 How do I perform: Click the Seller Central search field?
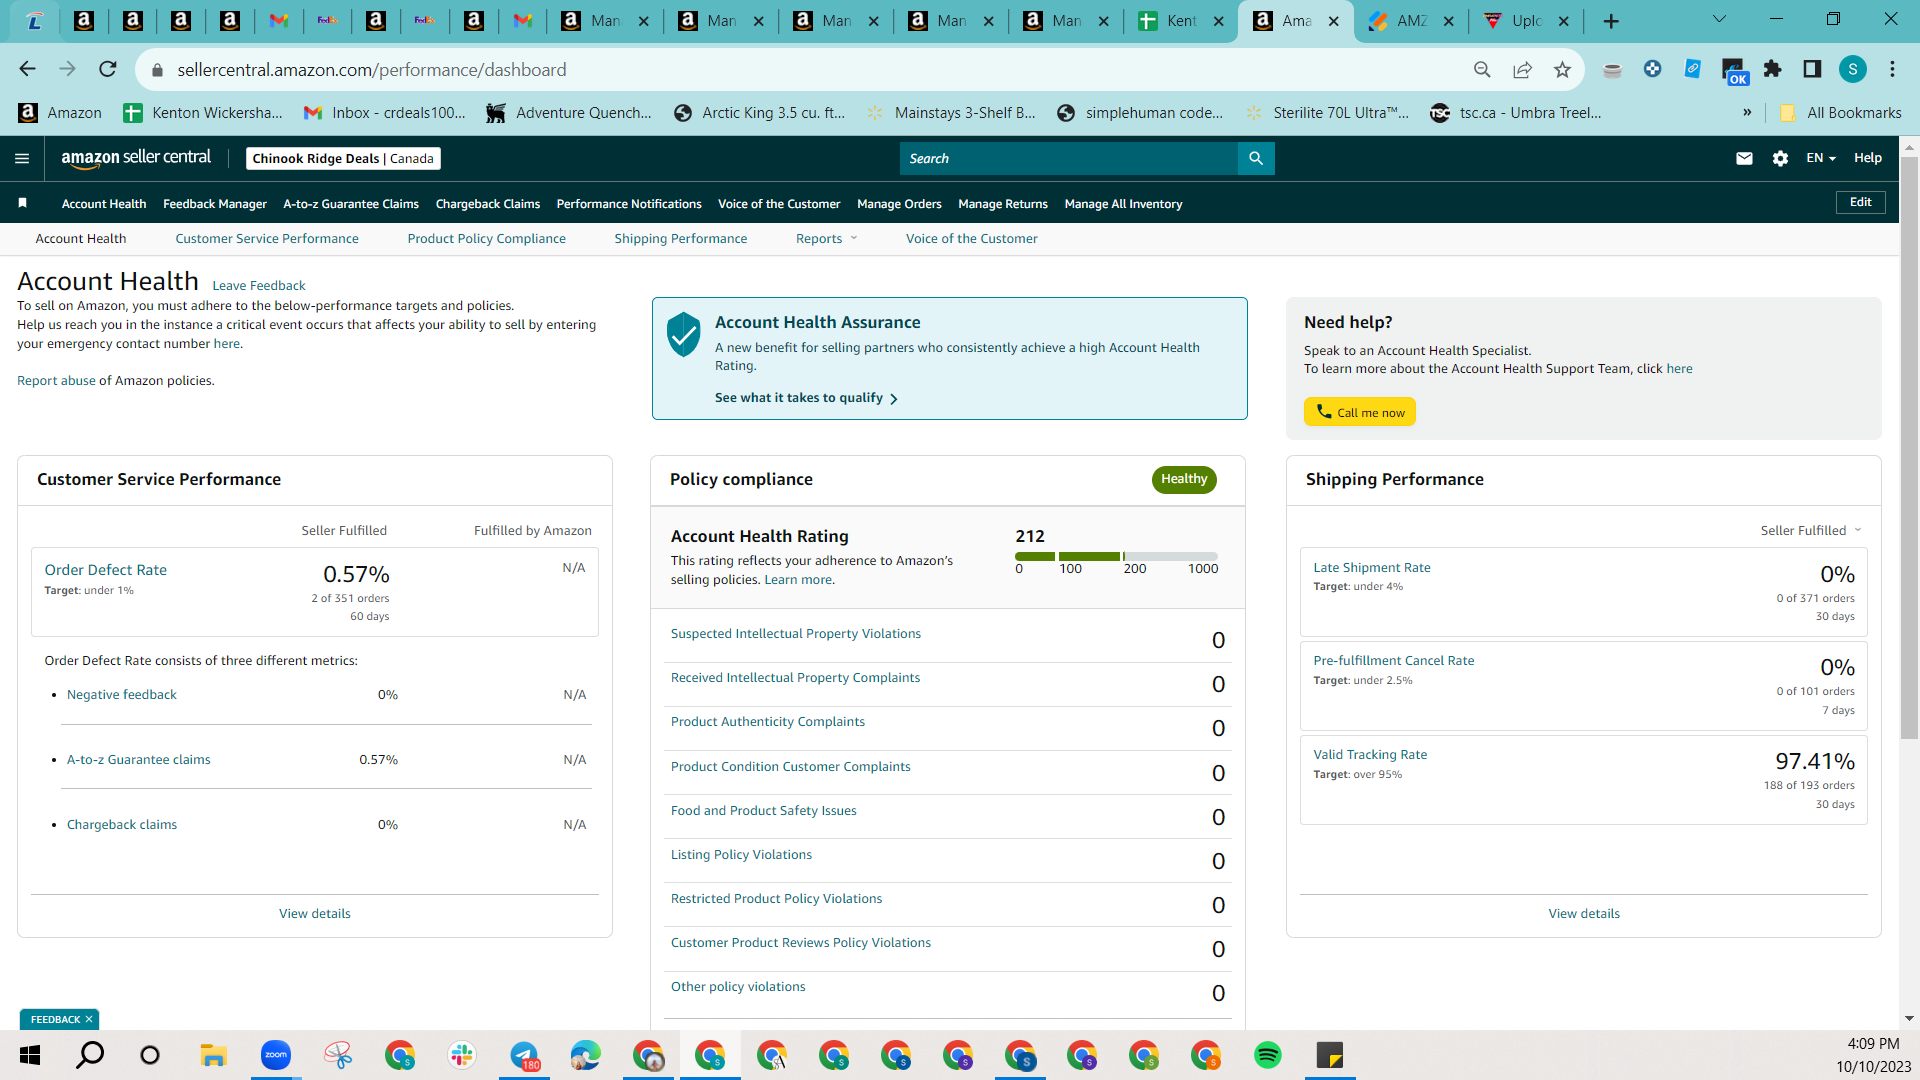[1068, 158]
